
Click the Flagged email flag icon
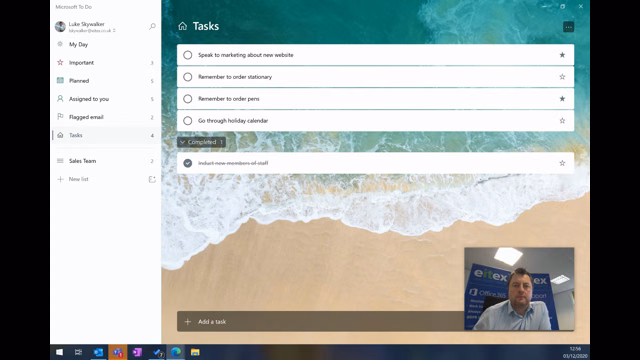(x=60, y=117)
